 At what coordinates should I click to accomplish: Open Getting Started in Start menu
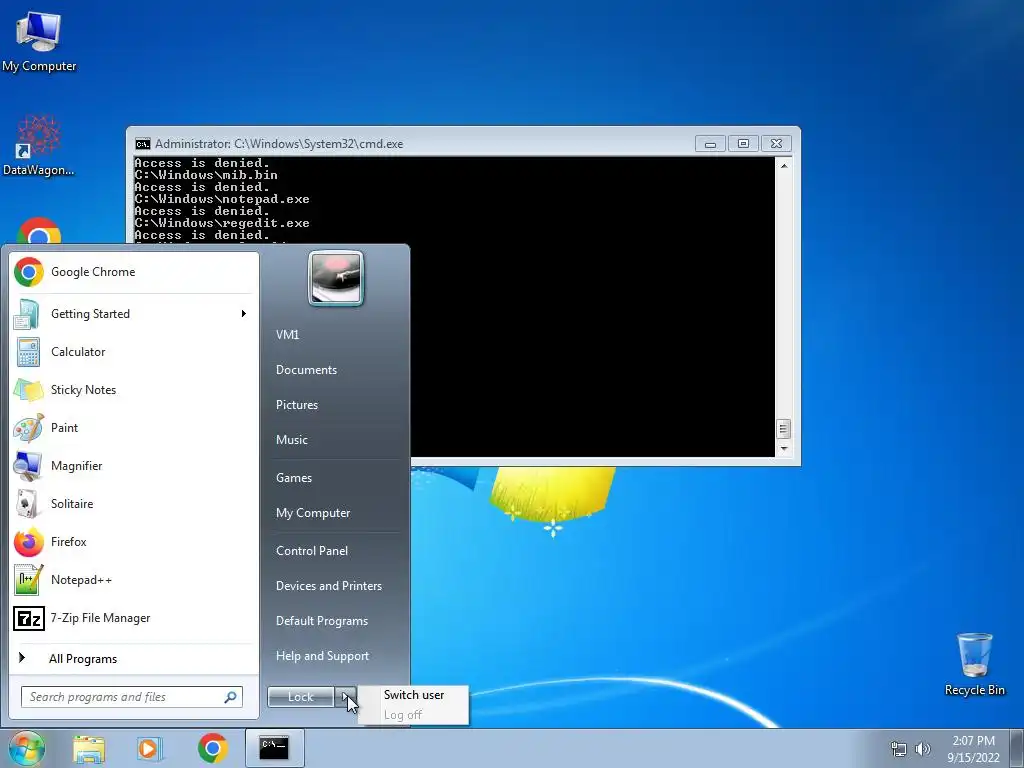[133, 314]
